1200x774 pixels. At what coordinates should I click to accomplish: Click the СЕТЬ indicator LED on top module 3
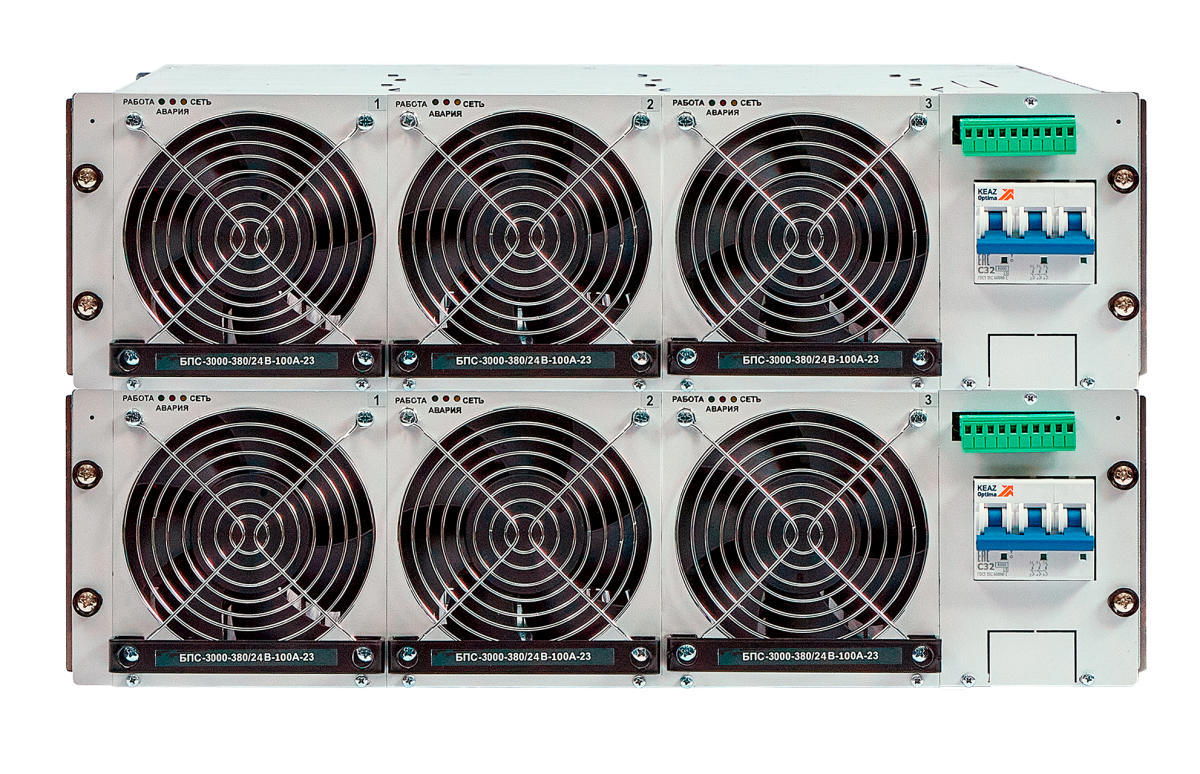[x=733, y=103]
